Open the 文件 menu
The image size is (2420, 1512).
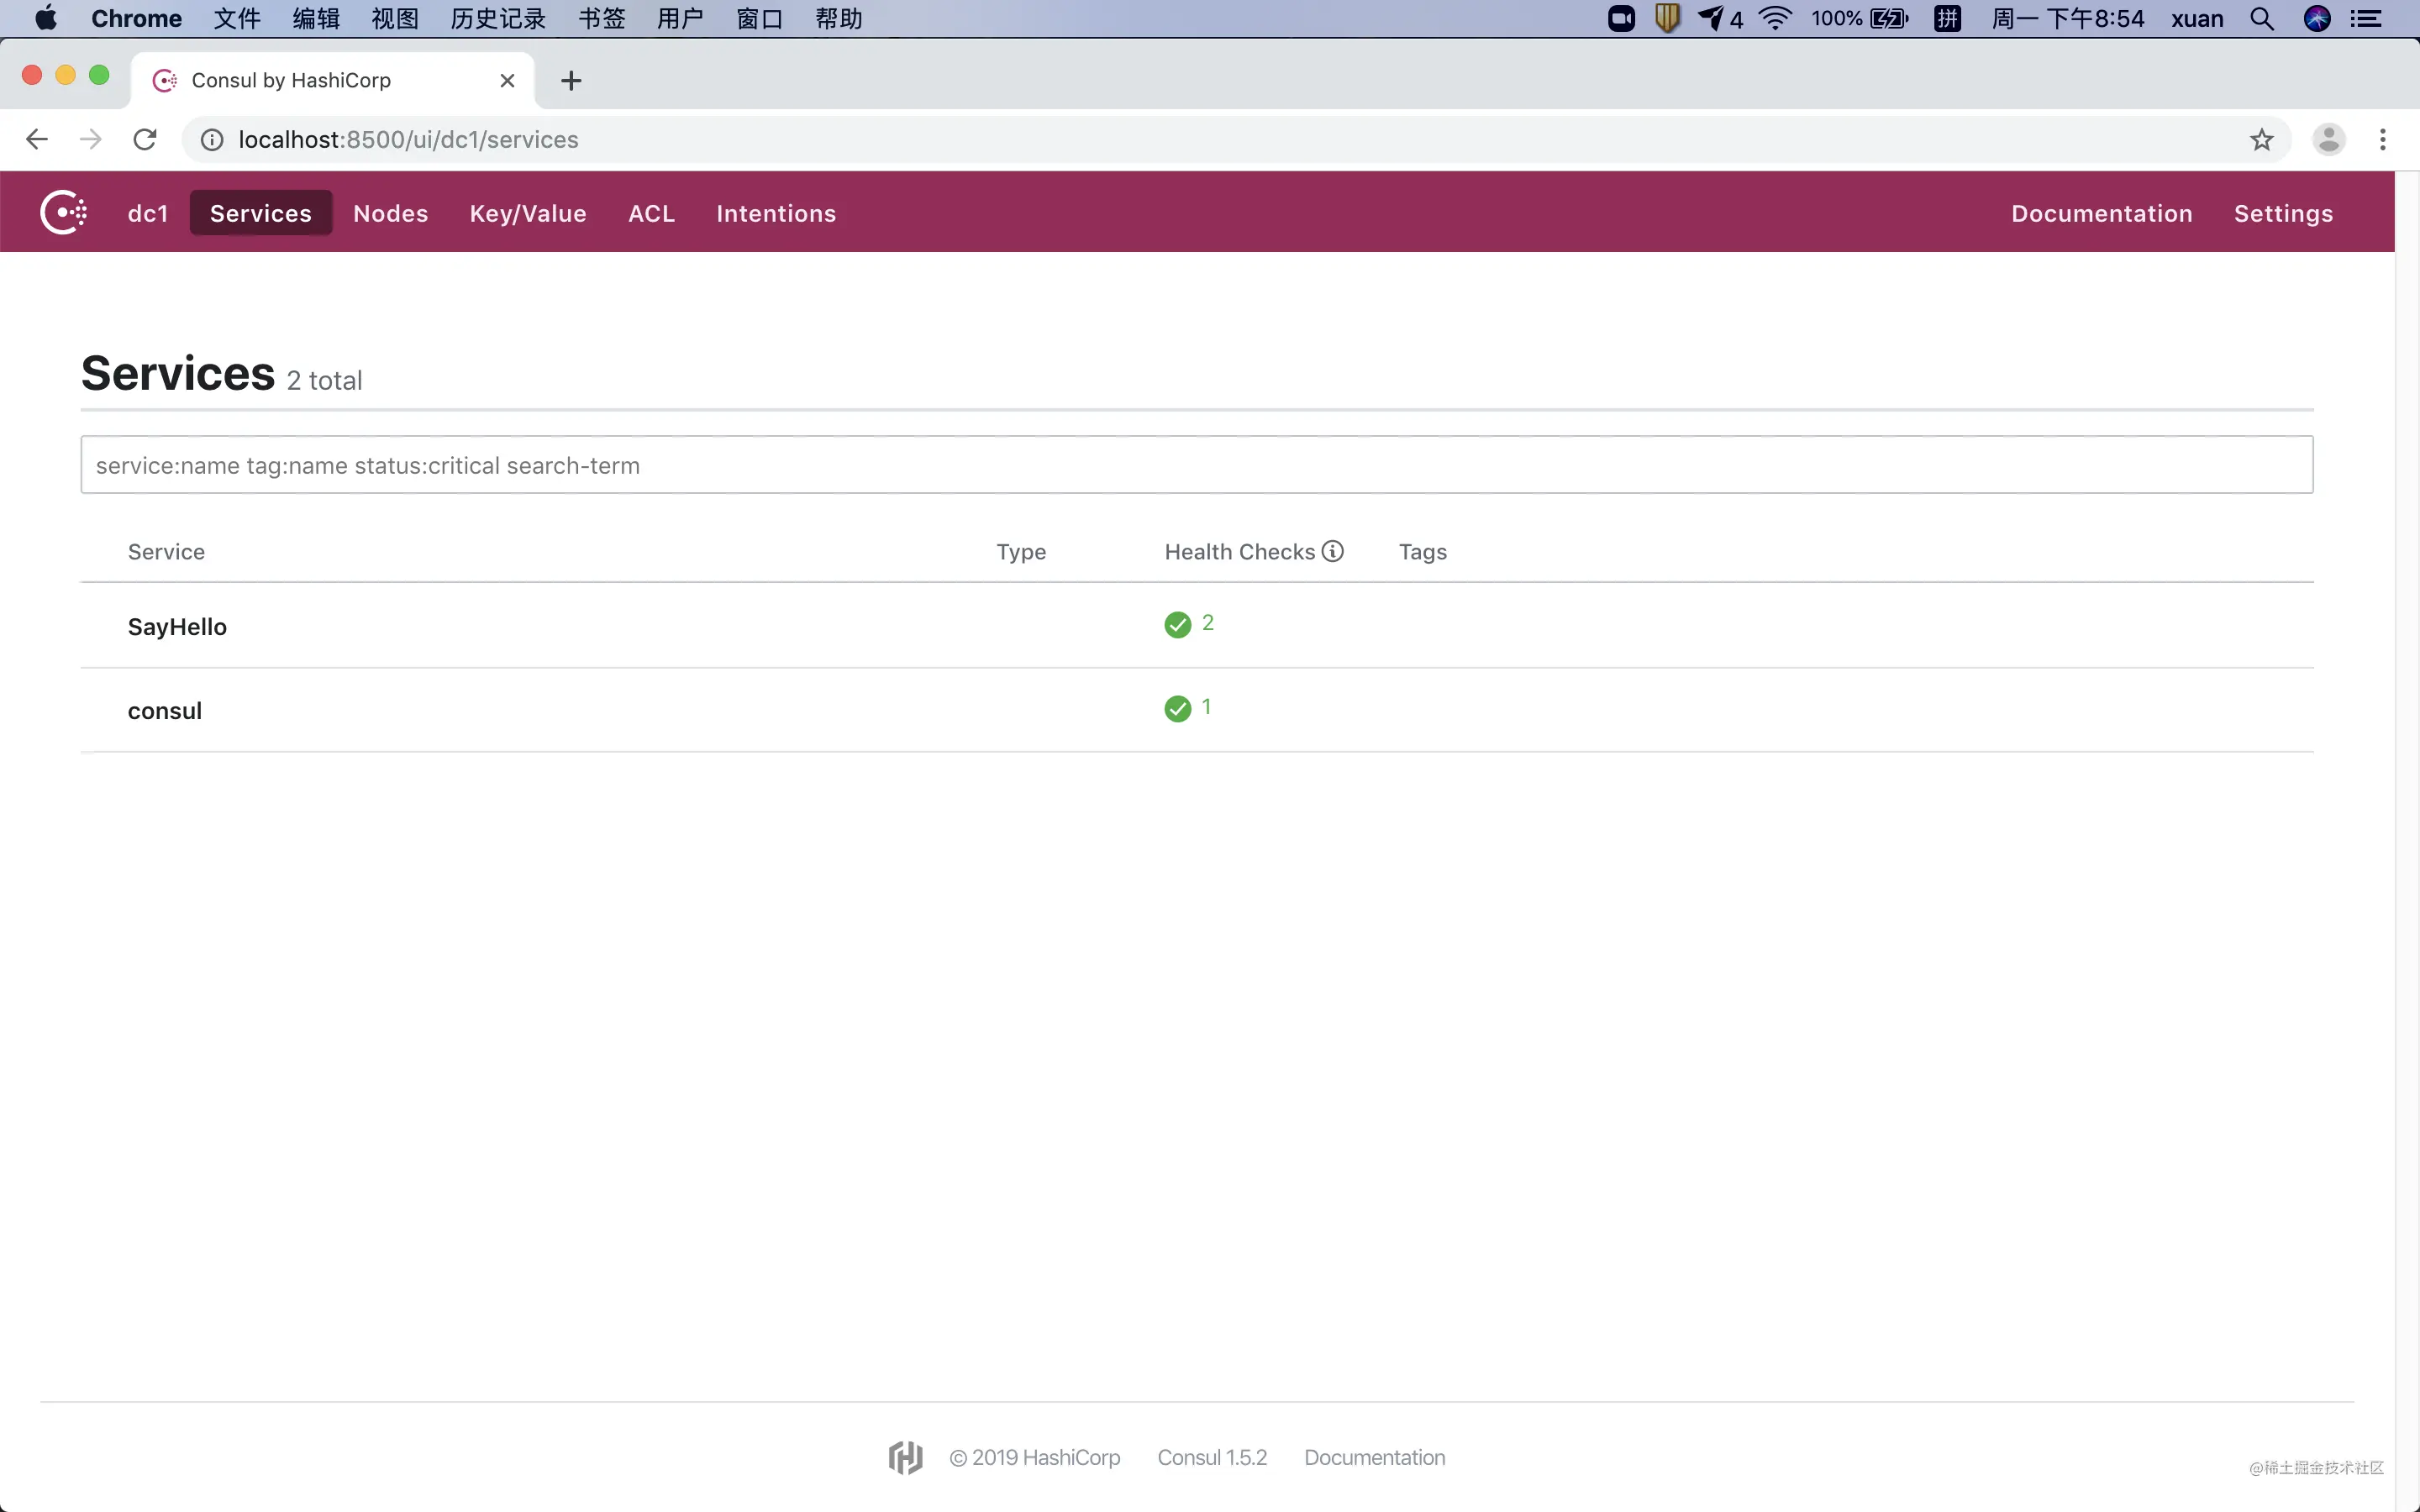(x=237, y=18)
